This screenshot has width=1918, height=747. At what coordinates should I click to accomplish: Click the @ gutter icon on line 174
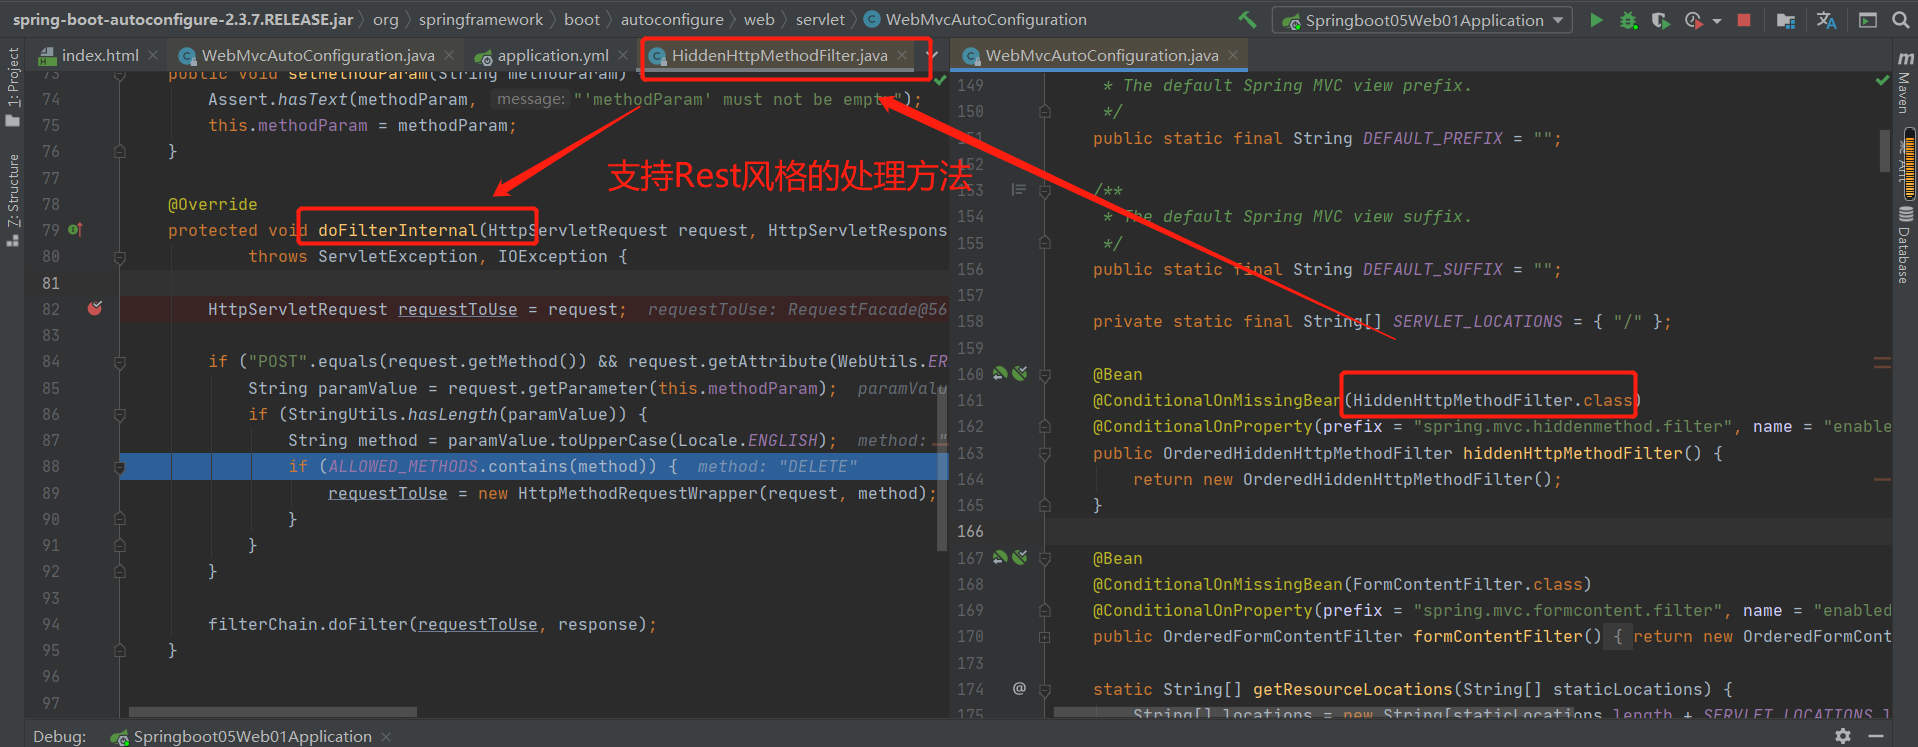(x=1019, y=688)
